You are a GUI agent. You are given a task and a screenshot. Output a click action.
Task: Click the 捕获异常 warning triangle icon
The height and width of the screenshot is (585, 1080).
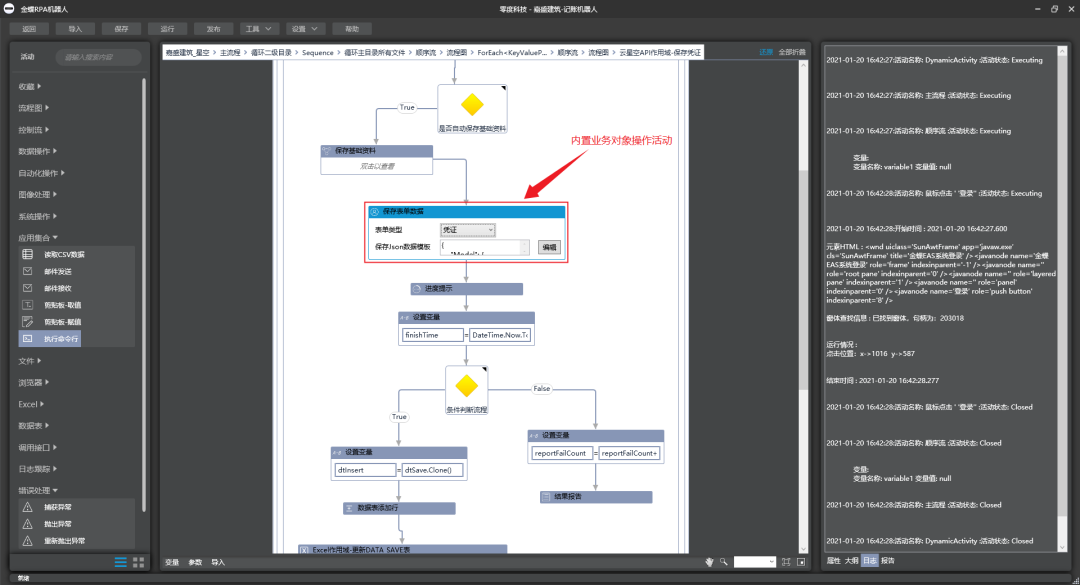(28, 507)
